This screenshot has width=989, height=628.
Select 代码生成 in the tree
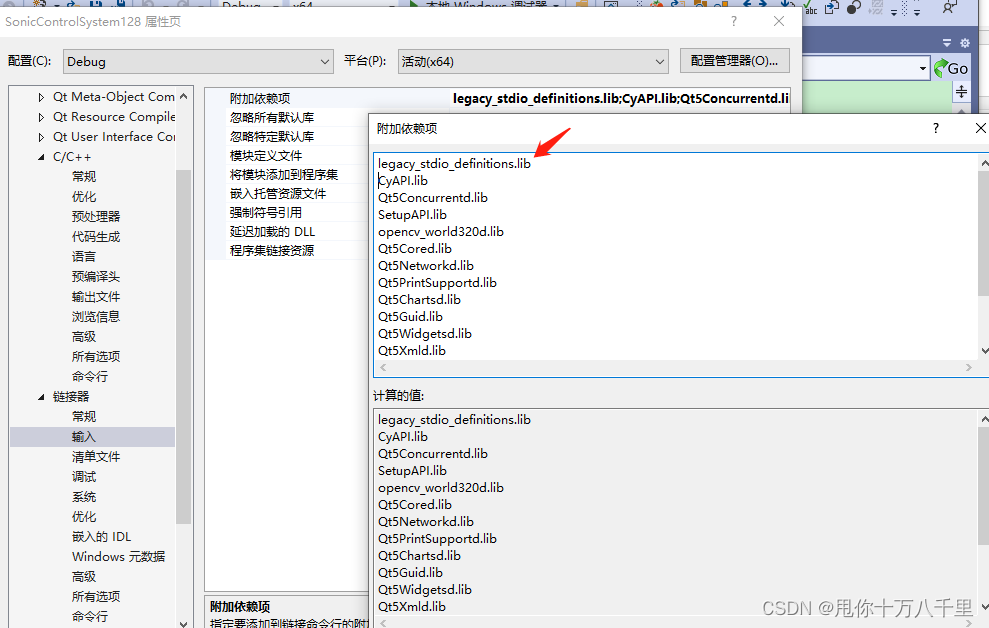(96, 237)
